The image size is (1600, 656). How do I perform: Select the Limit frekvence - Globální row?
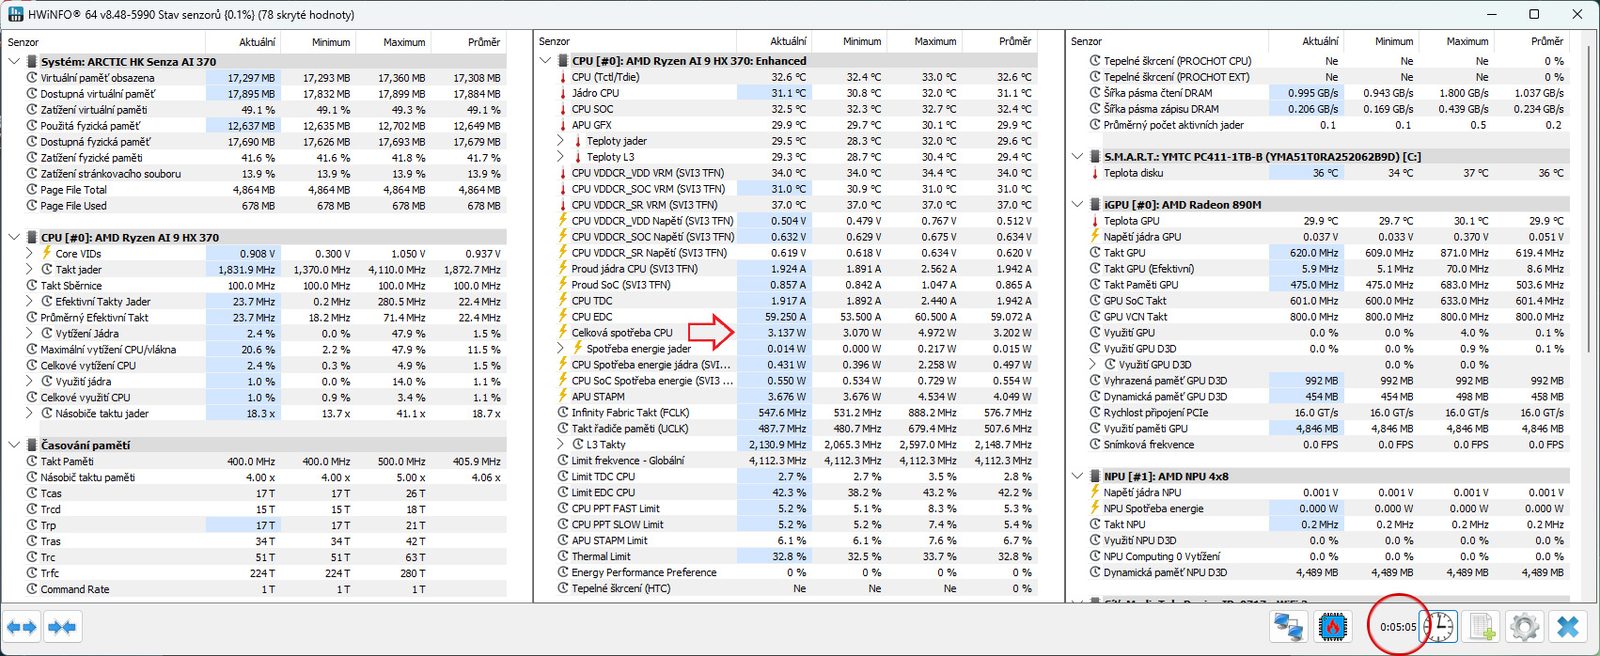[786, 460]
